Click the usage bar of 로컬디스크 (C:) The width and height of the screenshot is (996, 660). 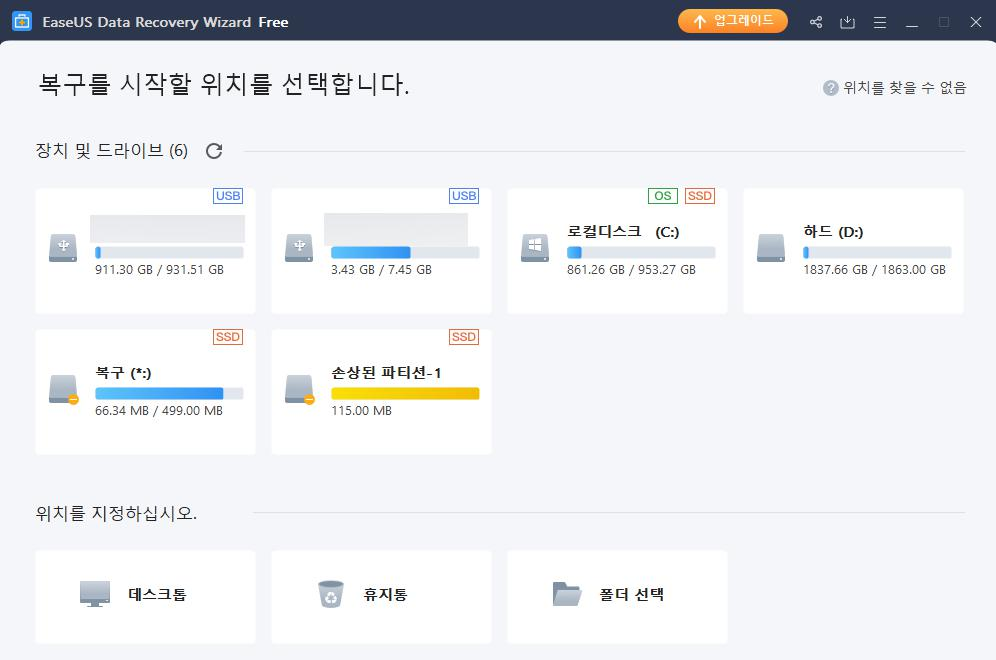[641, 252]
